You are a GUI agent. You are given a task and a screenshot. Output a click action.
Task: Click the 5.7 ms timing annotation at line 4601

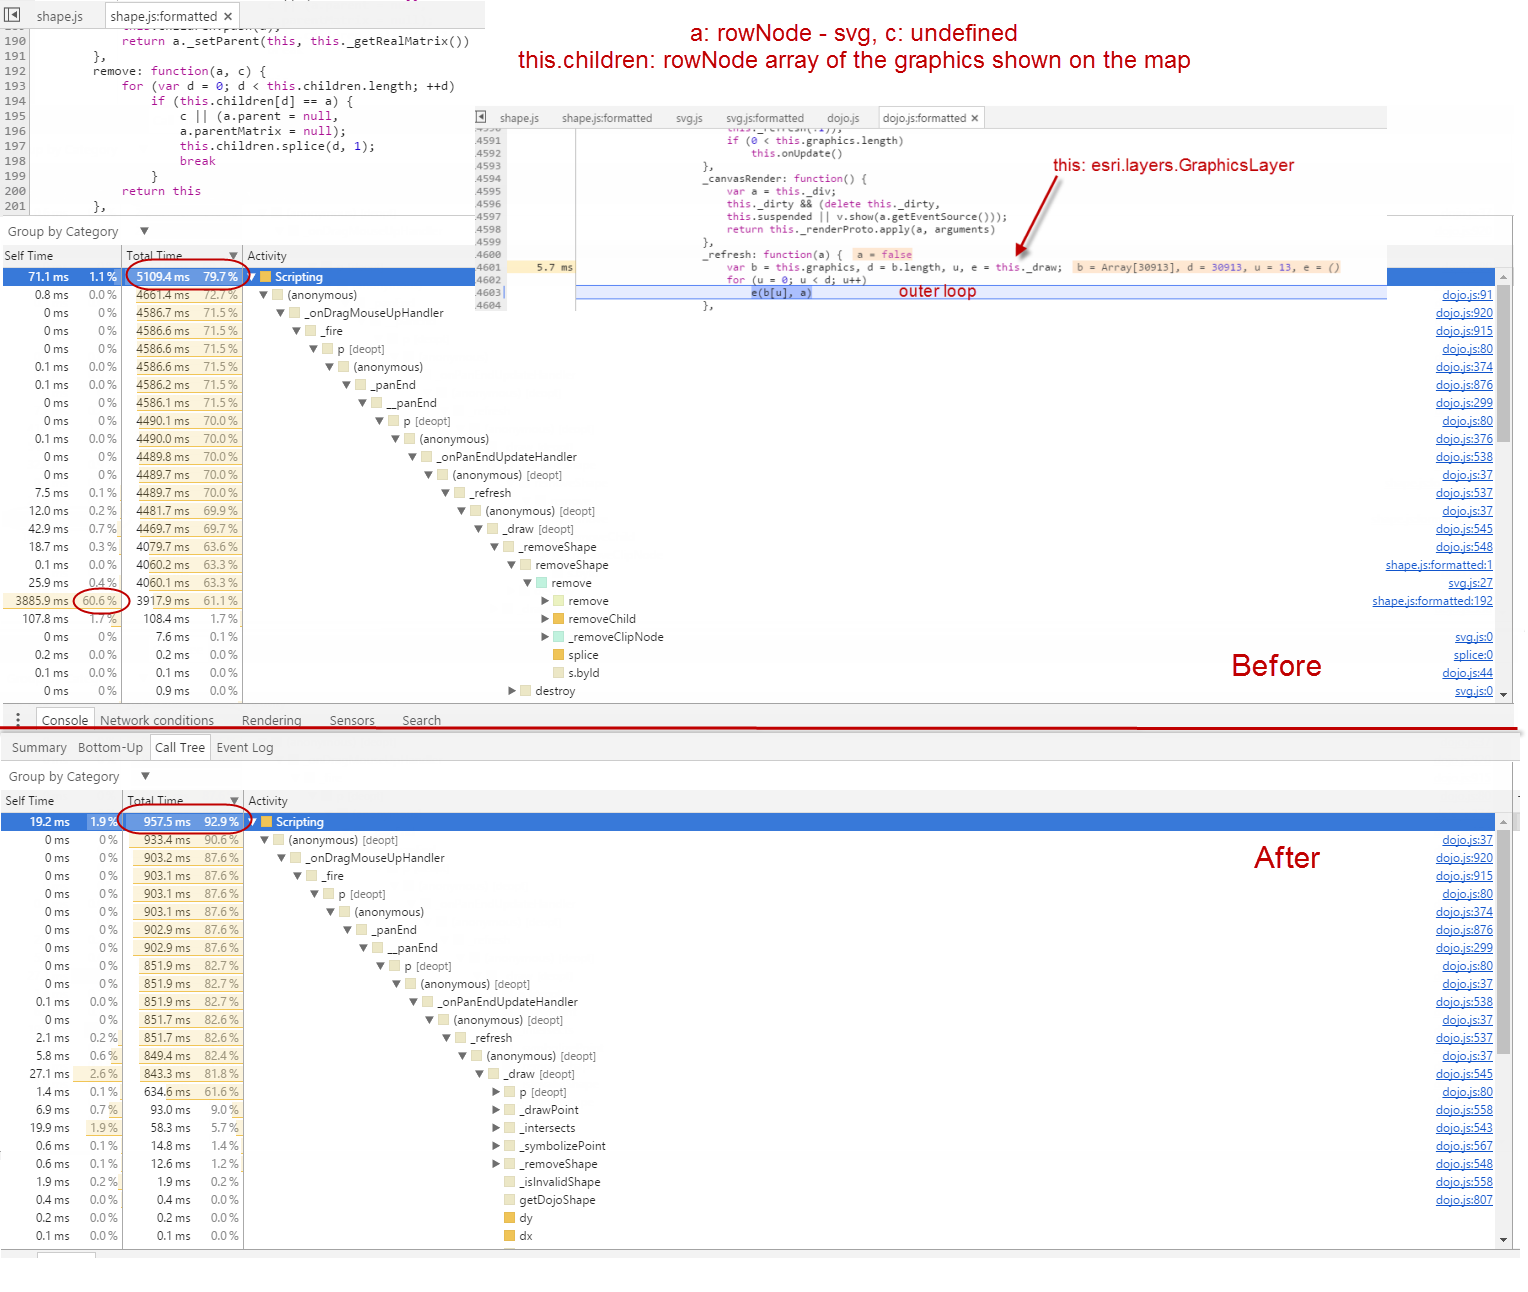[x=554, y=267]
